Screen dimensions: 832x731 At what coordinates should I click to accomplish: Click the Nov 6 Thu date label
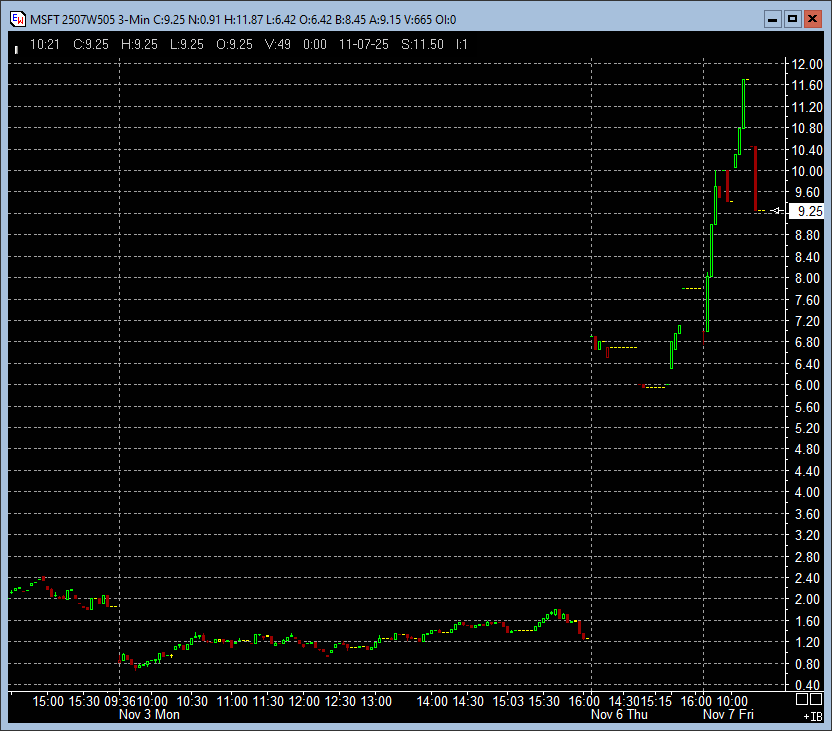618,715
